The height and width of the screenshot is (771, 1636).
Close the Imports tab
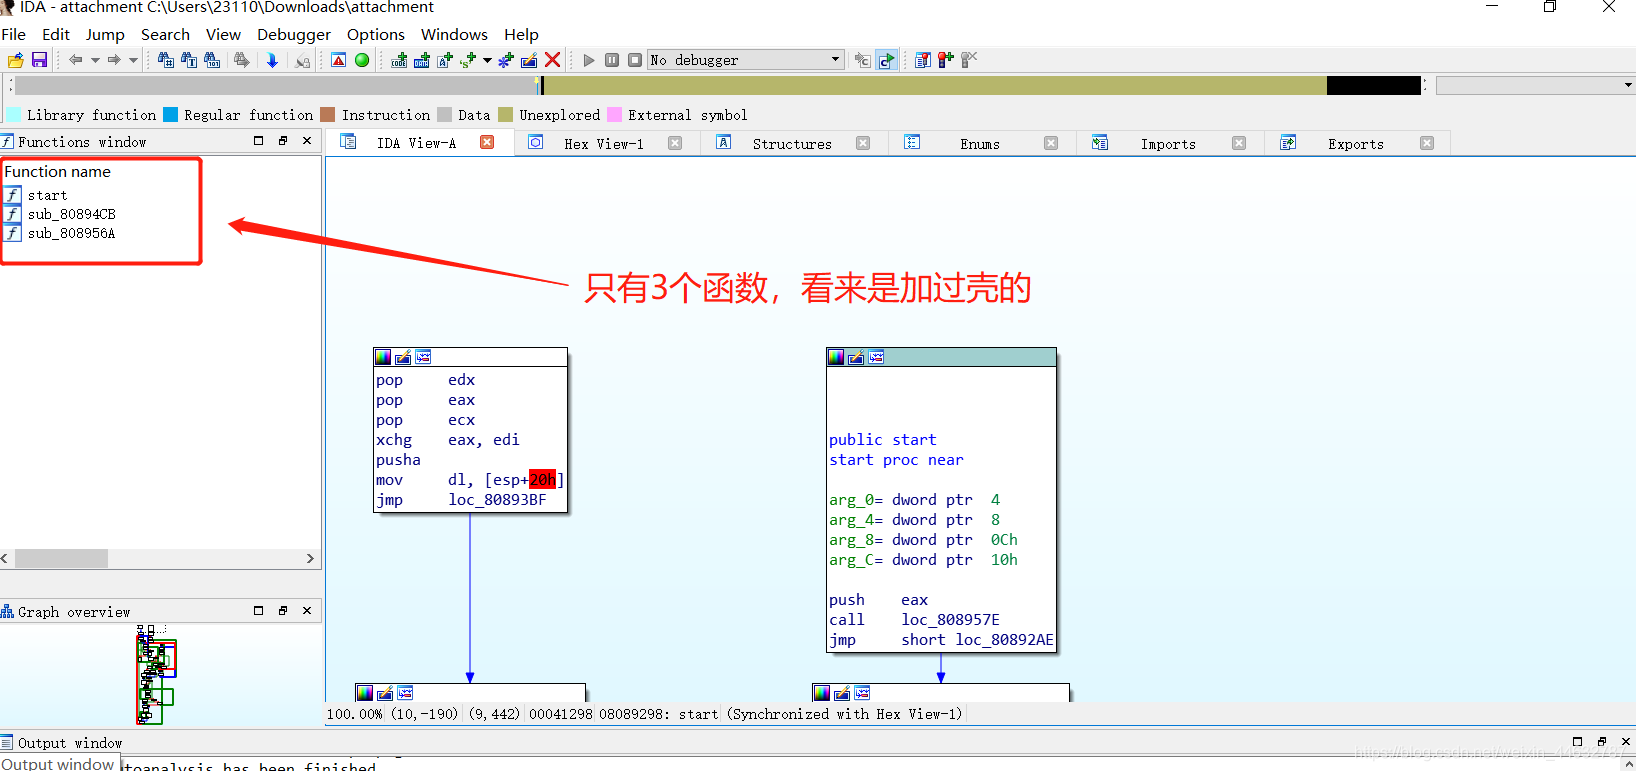(1239, 143)
